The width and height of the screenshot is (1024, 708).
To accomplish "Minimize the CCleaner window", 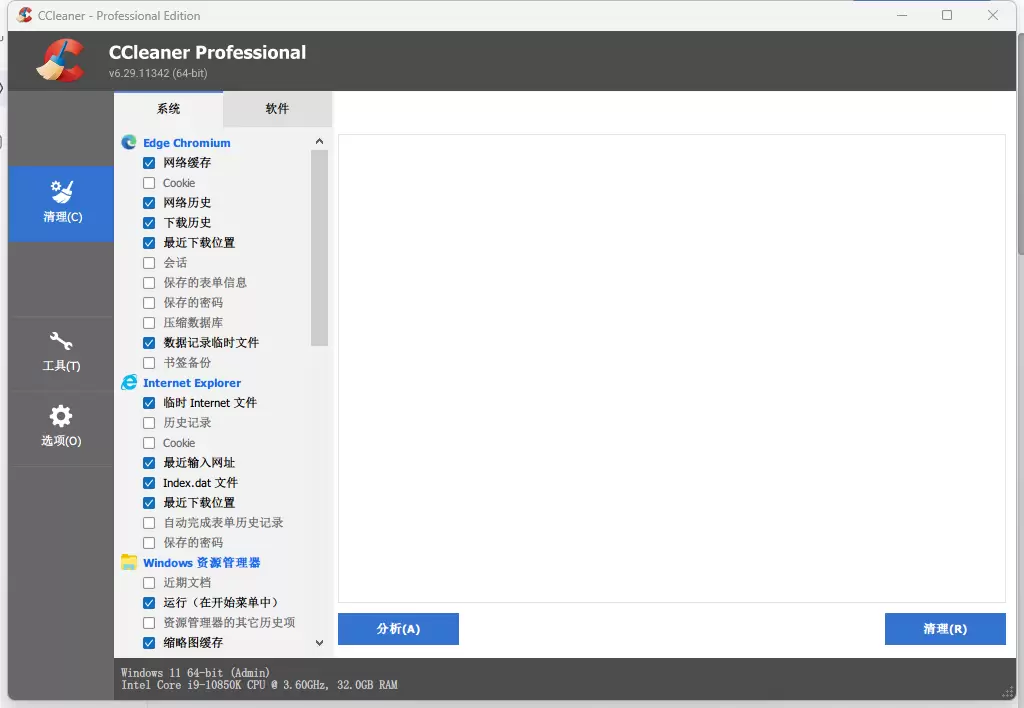I will 902,15.
